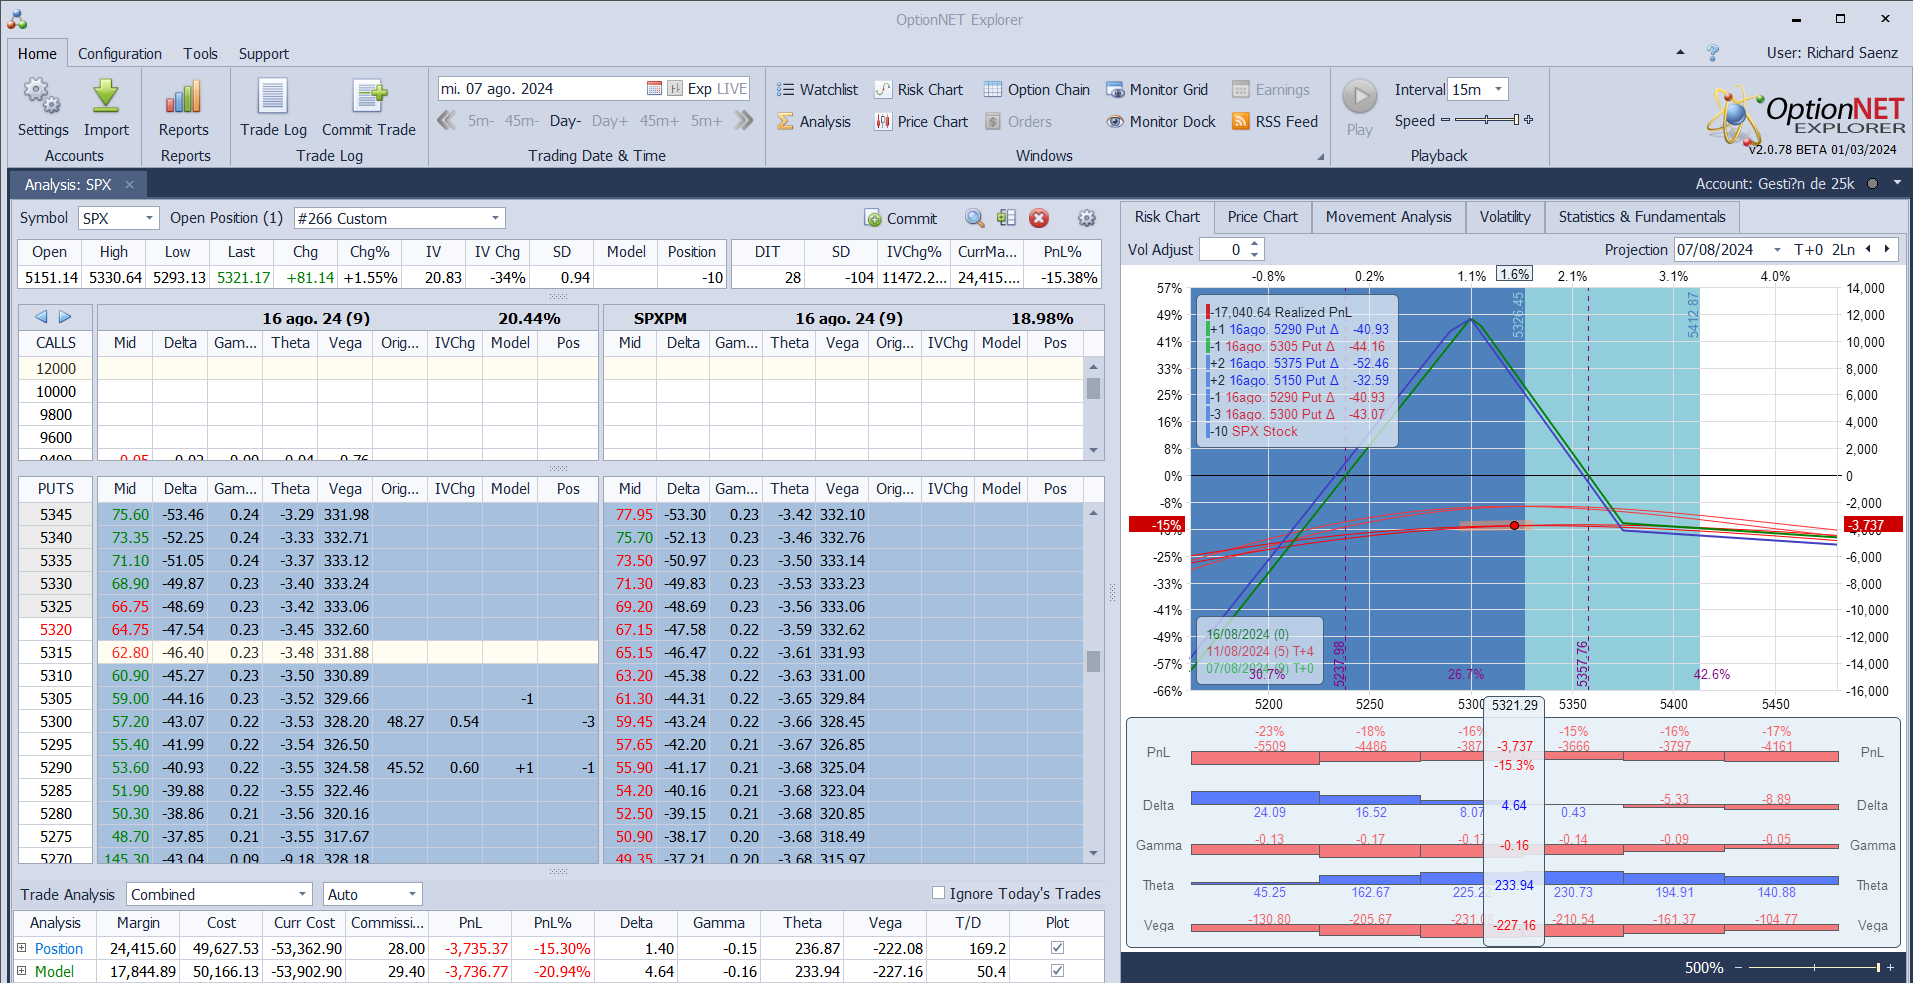1913x983 pixels.
Task: Expand the Position row in Trade Analysis
Action: [x=22, y=948]
